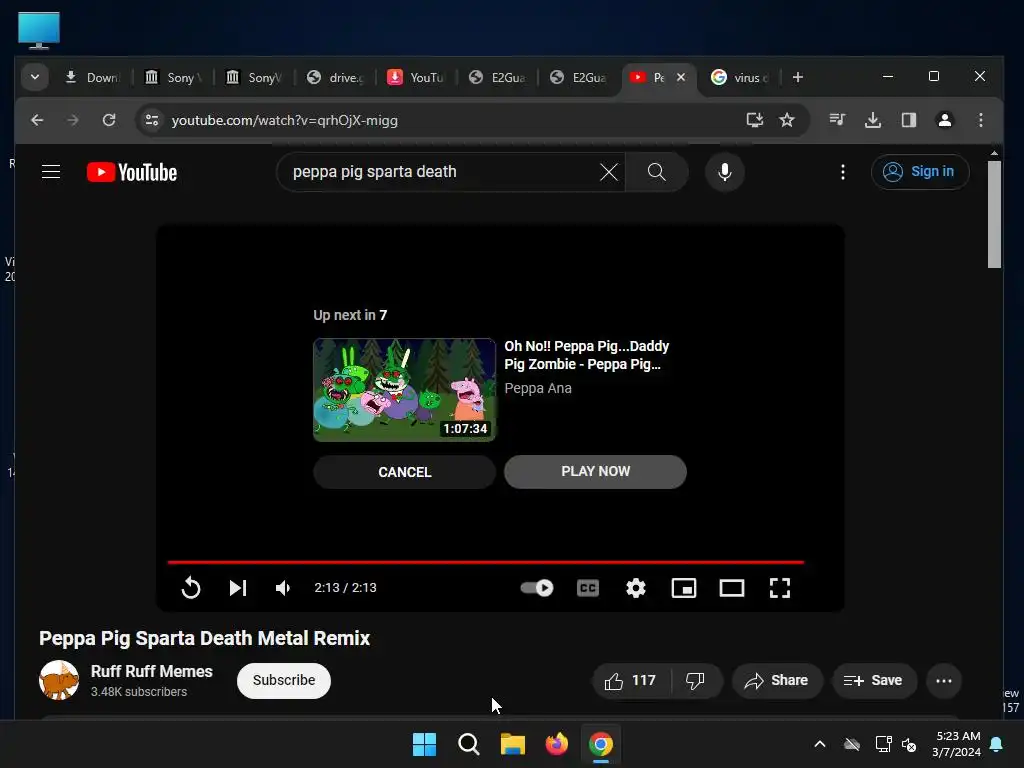The height and width of the screenshot is (768, 1024).
Task: Open the taskbar clock and date
Action: pos(958,744)
